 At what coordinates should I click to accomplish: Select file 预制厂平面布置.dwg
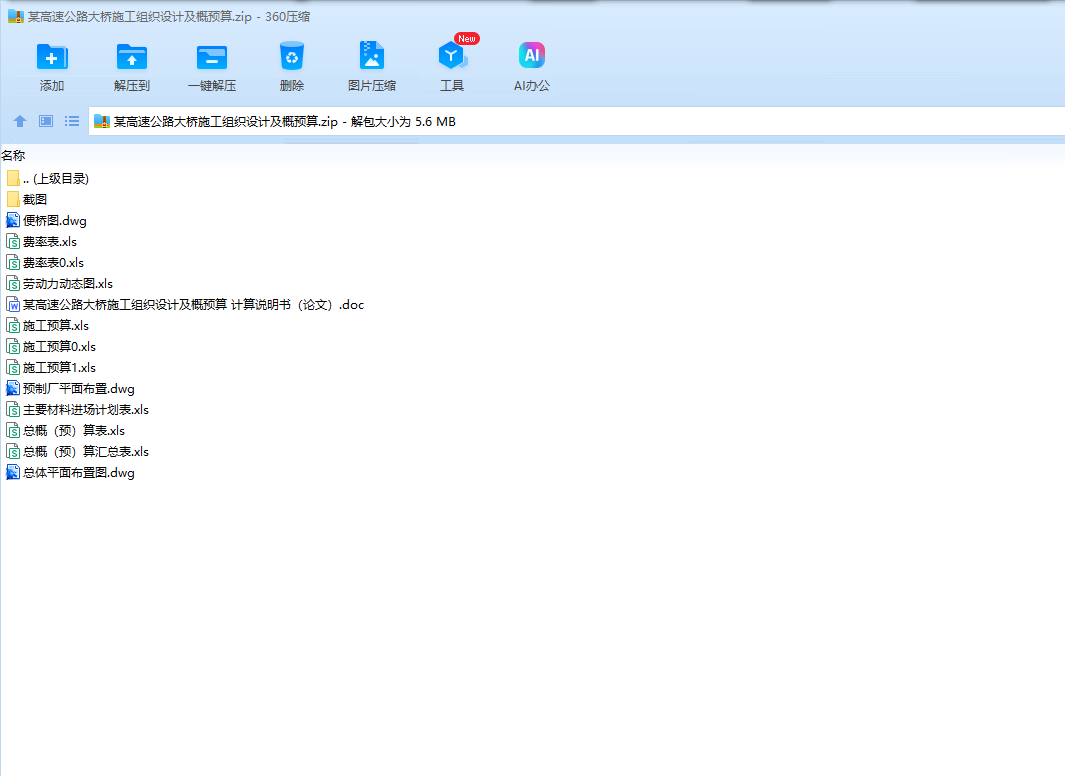pos(71,389)
